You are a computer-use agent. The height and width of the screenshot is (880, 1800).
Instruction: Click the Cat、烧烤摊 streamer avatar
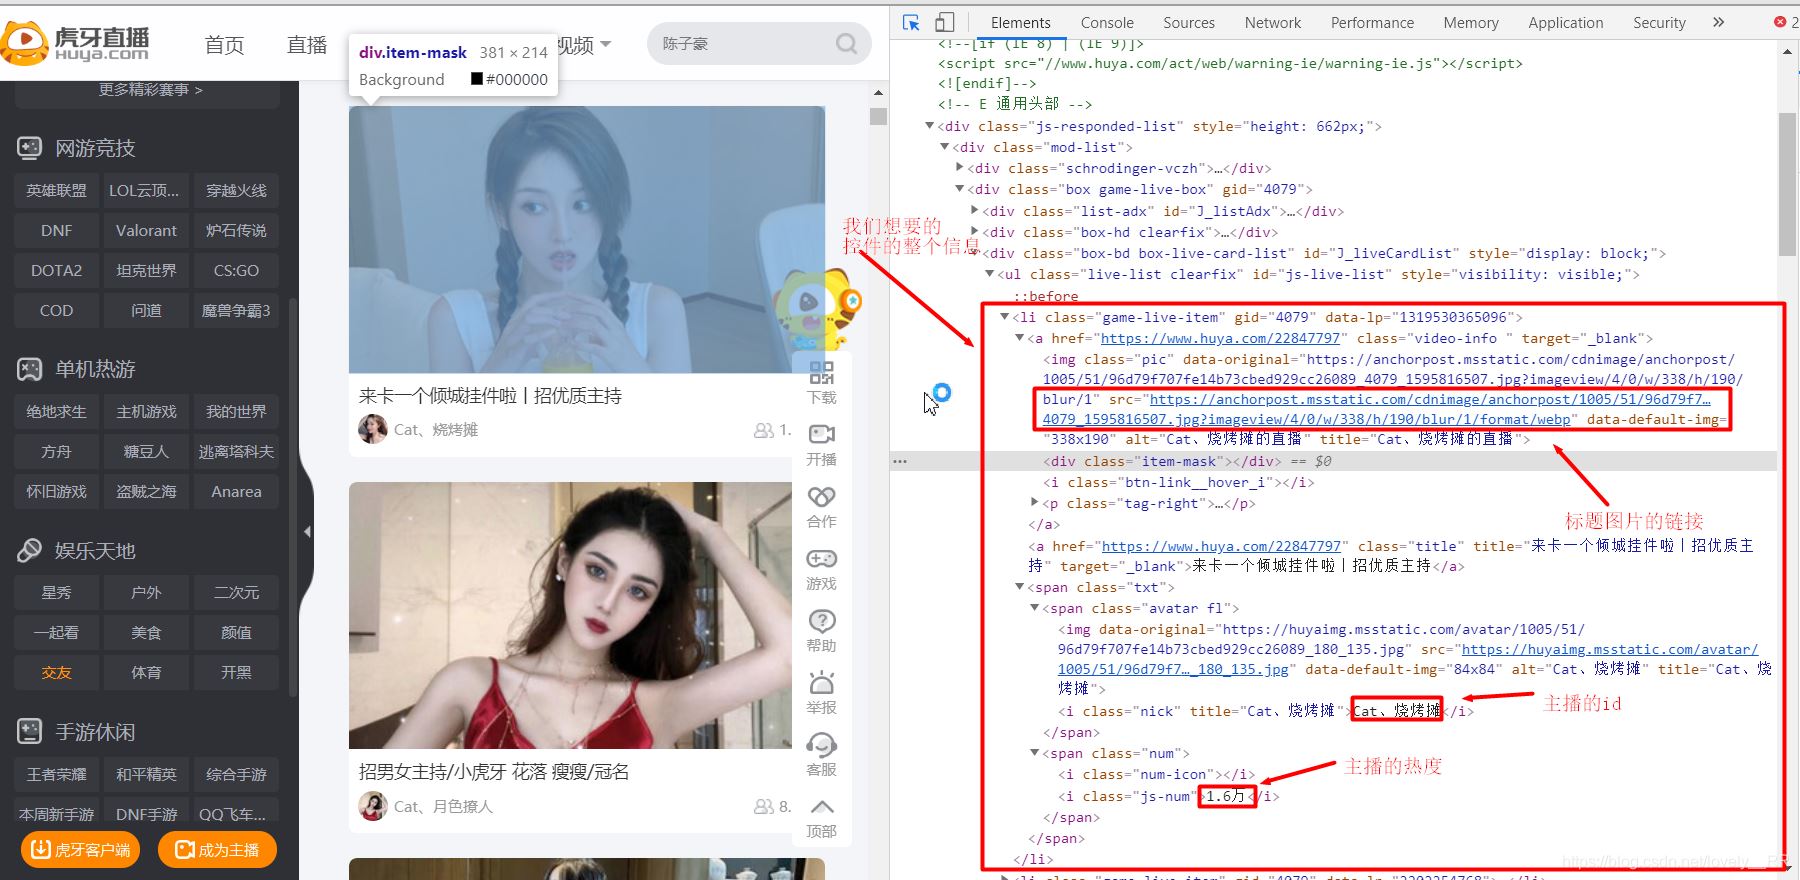coord(373,429)
